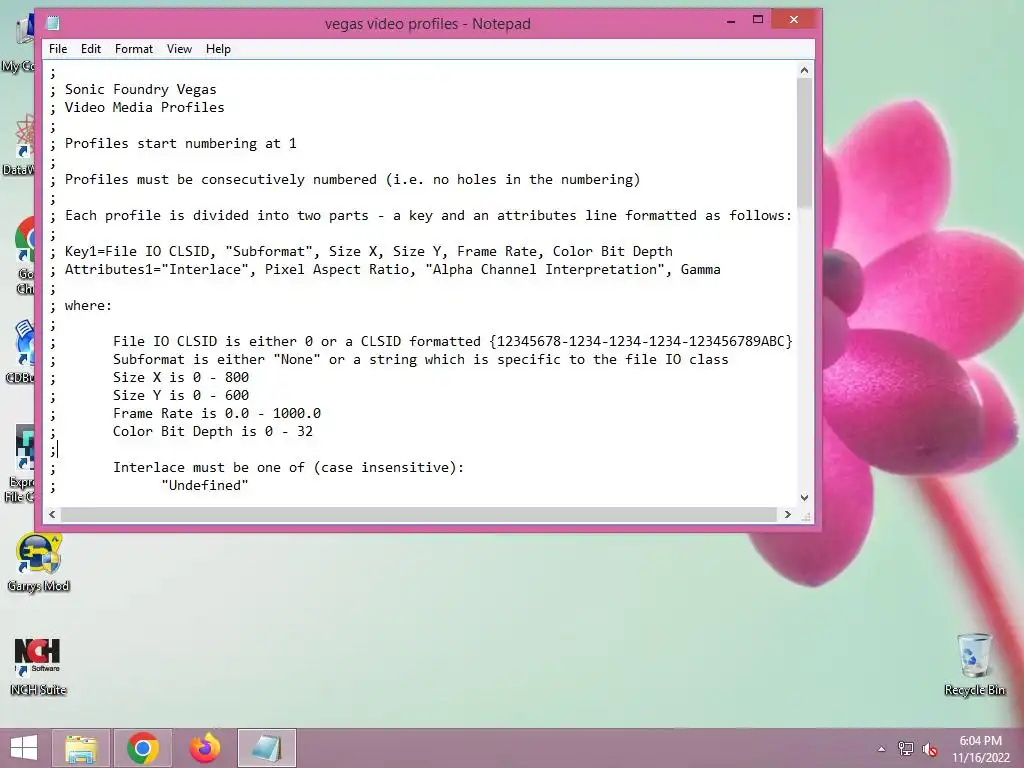Image resolution: width=1024 pixels, height=768 pixels.
Task: Minimize the Notepad window
Action: pyautogui.click(x=731, y=20)
